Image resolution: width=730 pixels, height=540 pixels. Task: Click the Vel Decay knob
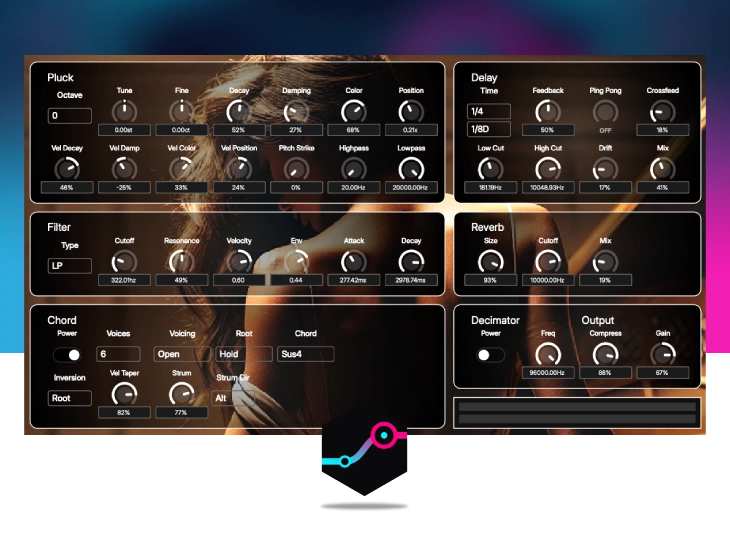[67, 169]
